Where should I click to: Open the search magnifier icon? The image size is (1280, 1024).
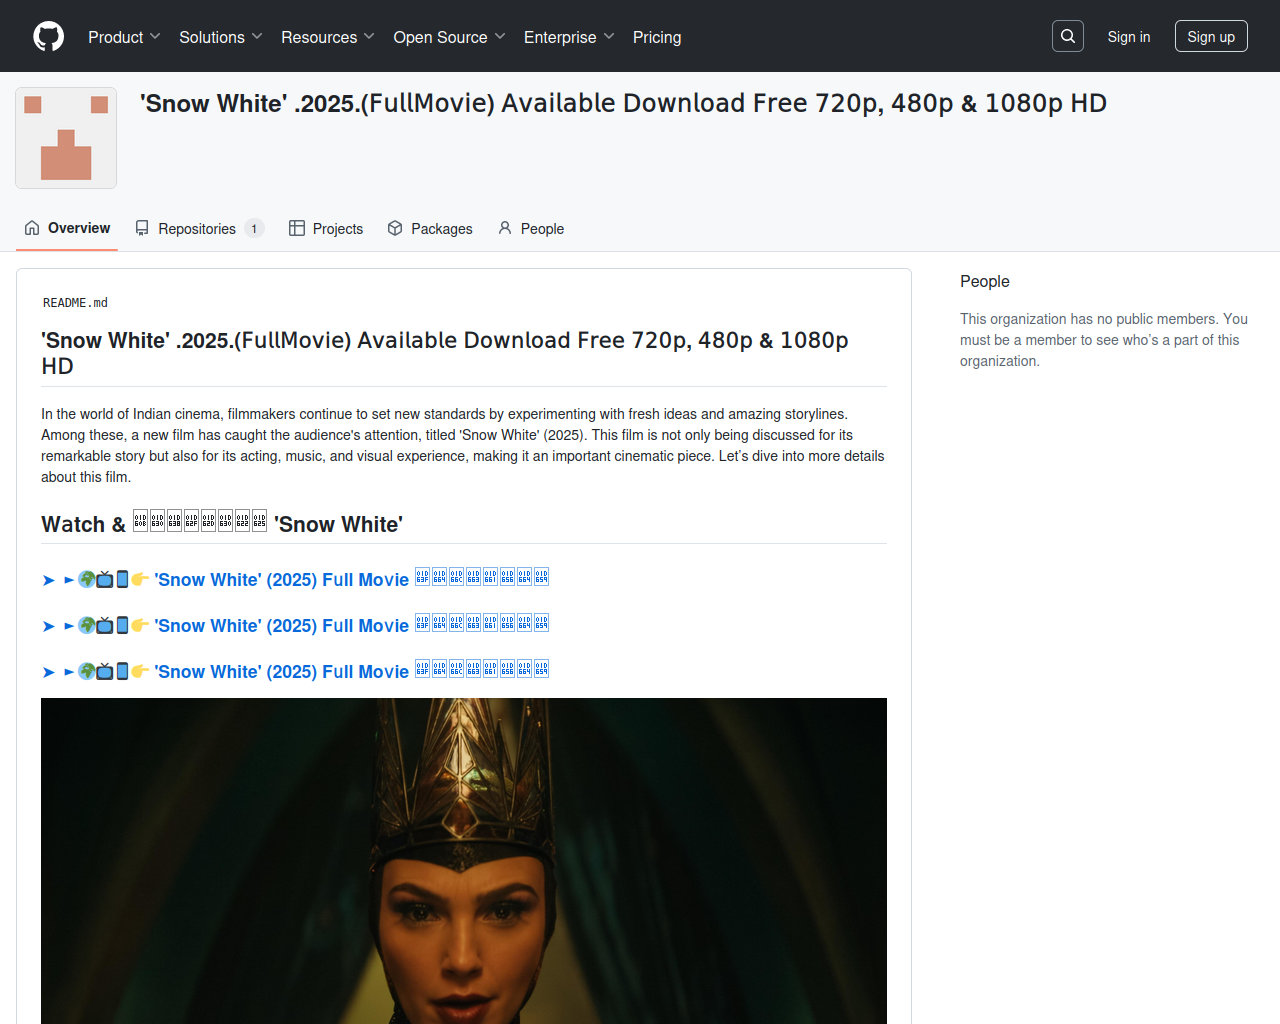point(1068,36)
